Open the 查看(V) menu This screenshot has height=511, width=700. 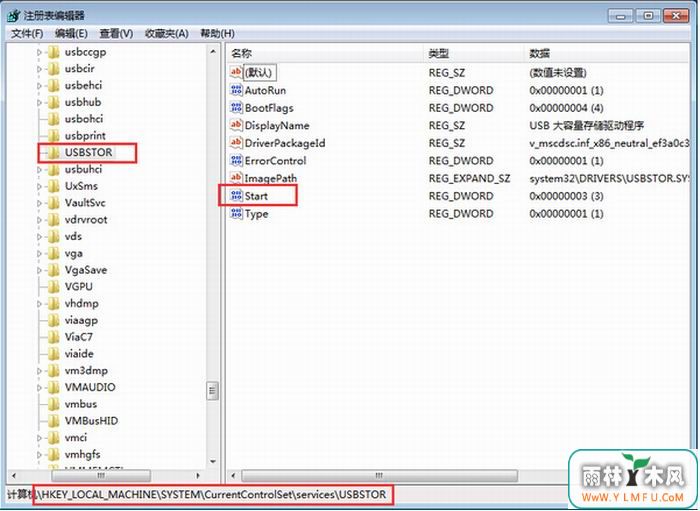pos(116,33)
